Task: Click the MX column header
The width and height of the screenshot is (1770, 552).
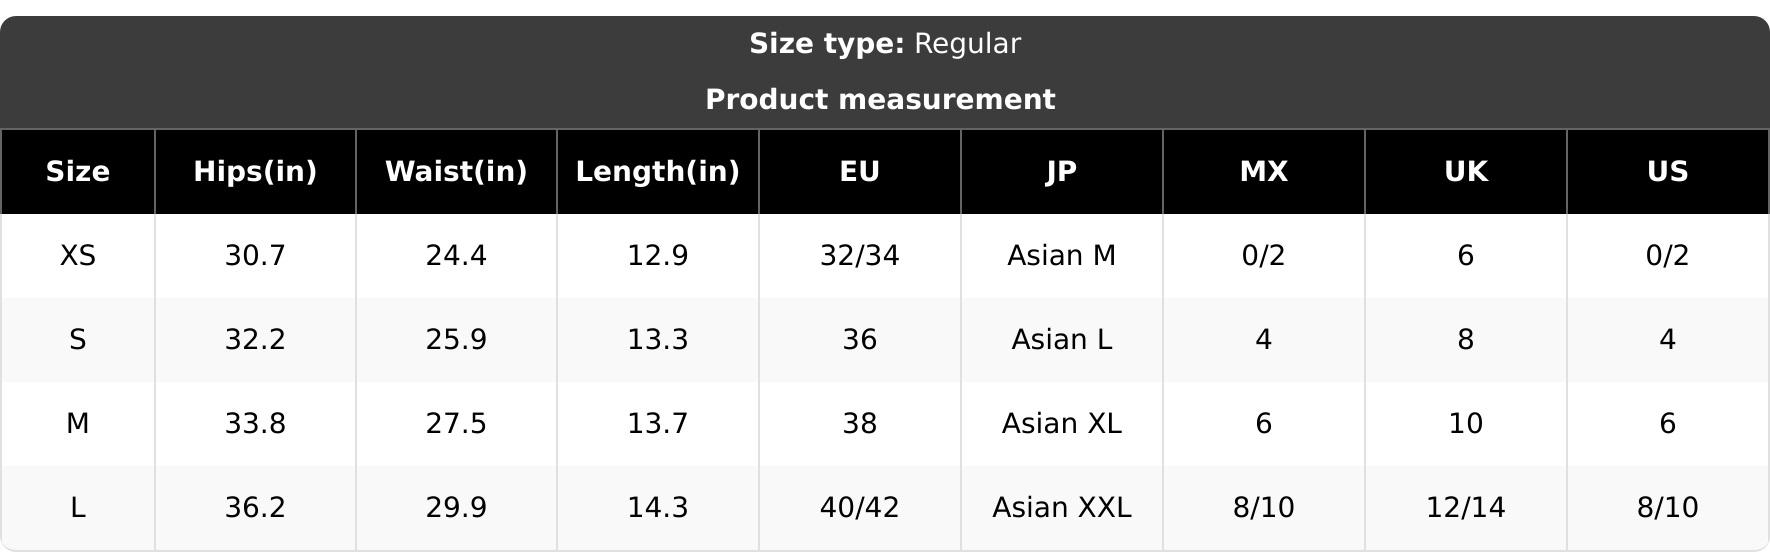Action: 1264,172
